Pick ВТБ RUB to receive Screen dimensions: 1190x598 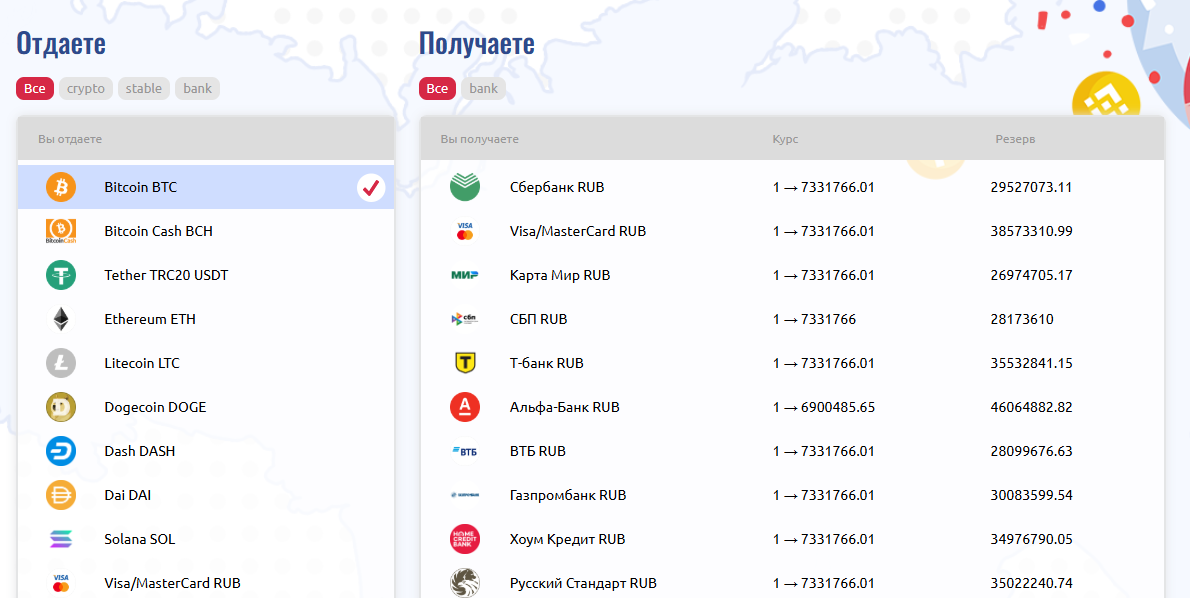(x=792, y=451)
